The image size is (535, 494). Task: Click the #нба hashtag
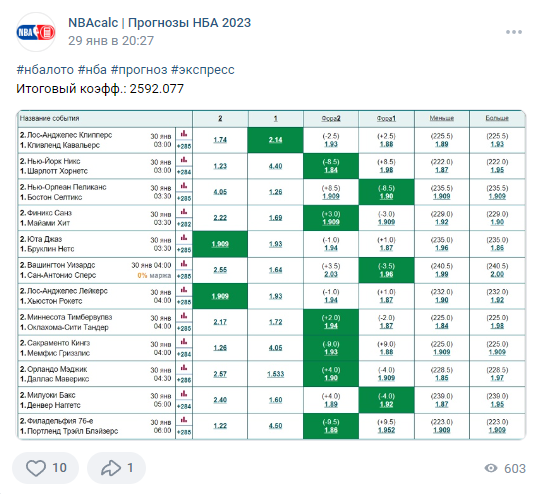tap(92, 70)
